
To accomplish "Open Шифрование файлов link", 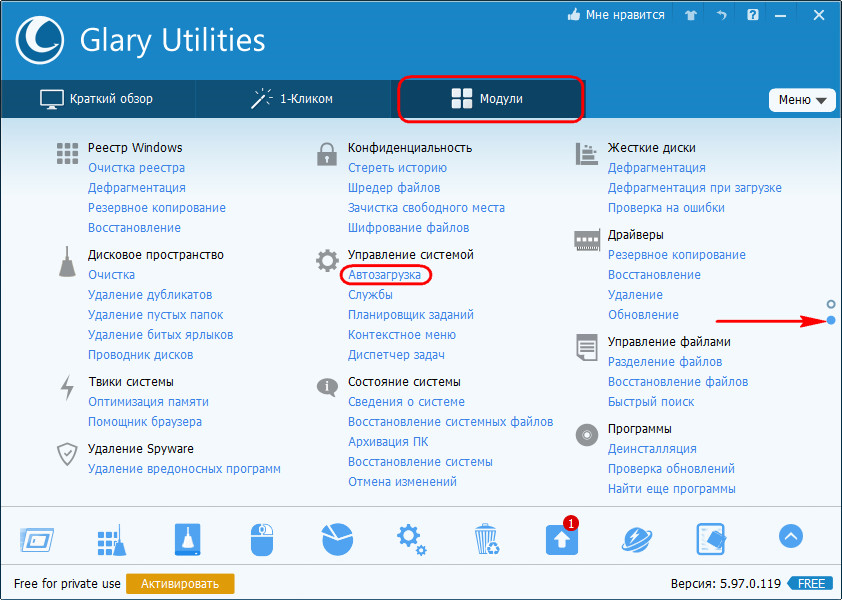I will pos(408,228).
